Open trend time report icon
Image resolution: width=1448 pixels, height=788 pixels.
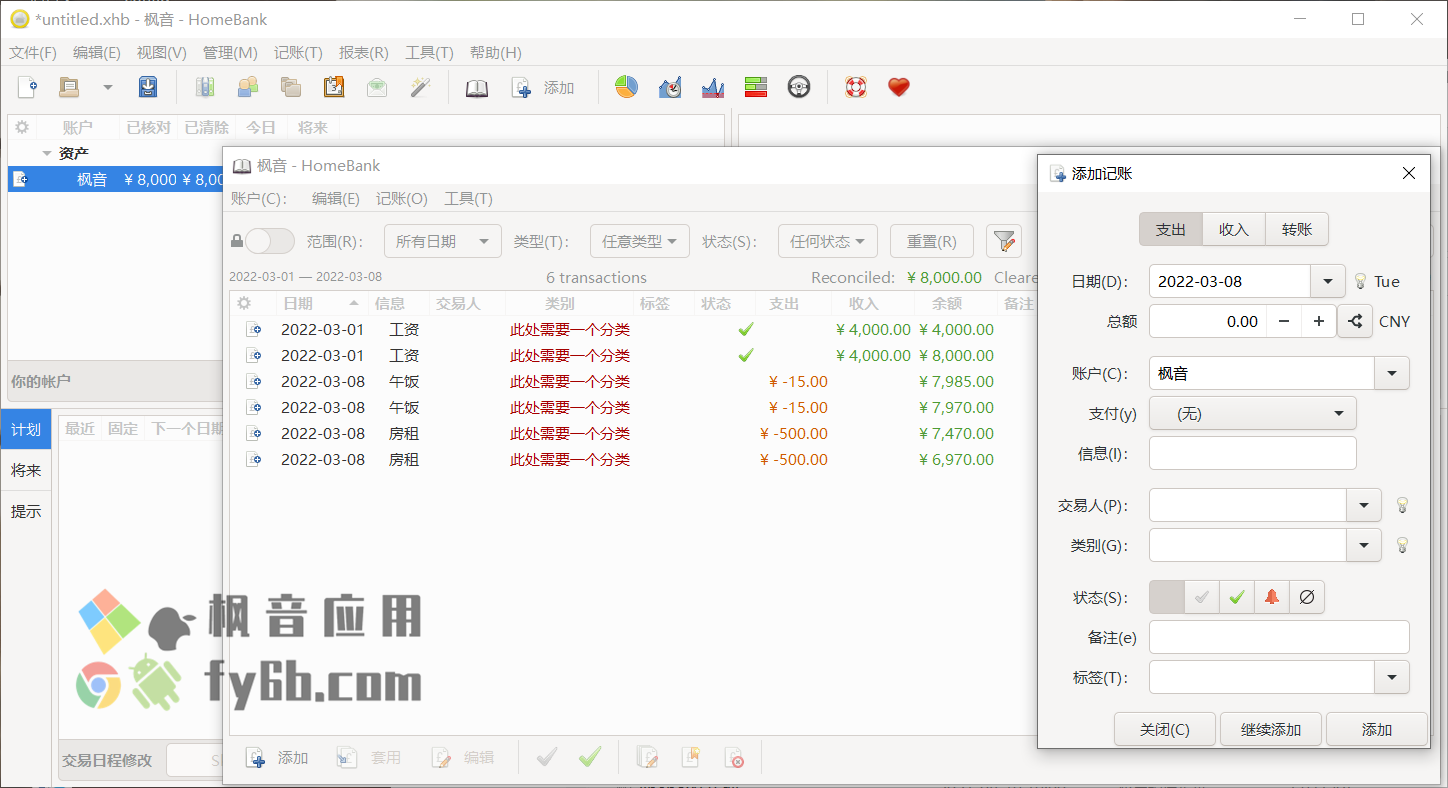coord(670,88)
